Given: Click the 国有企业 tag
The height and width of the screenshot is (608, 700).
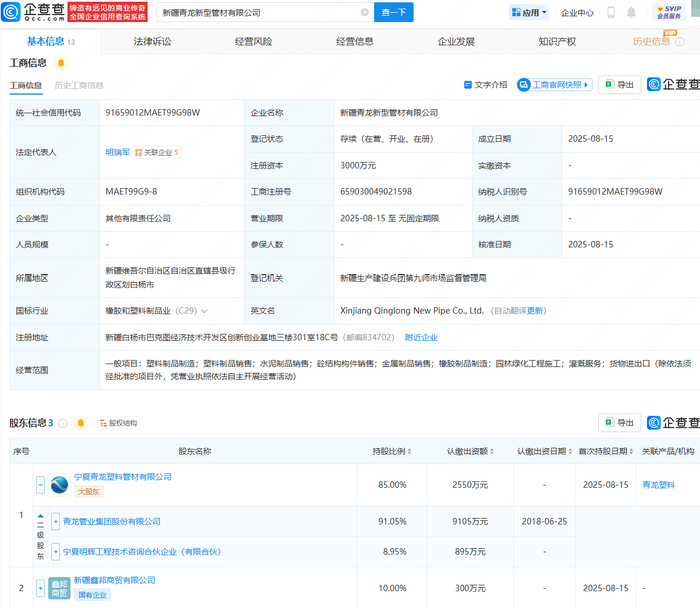Looking at the screenshot, I should pos(92,595).
